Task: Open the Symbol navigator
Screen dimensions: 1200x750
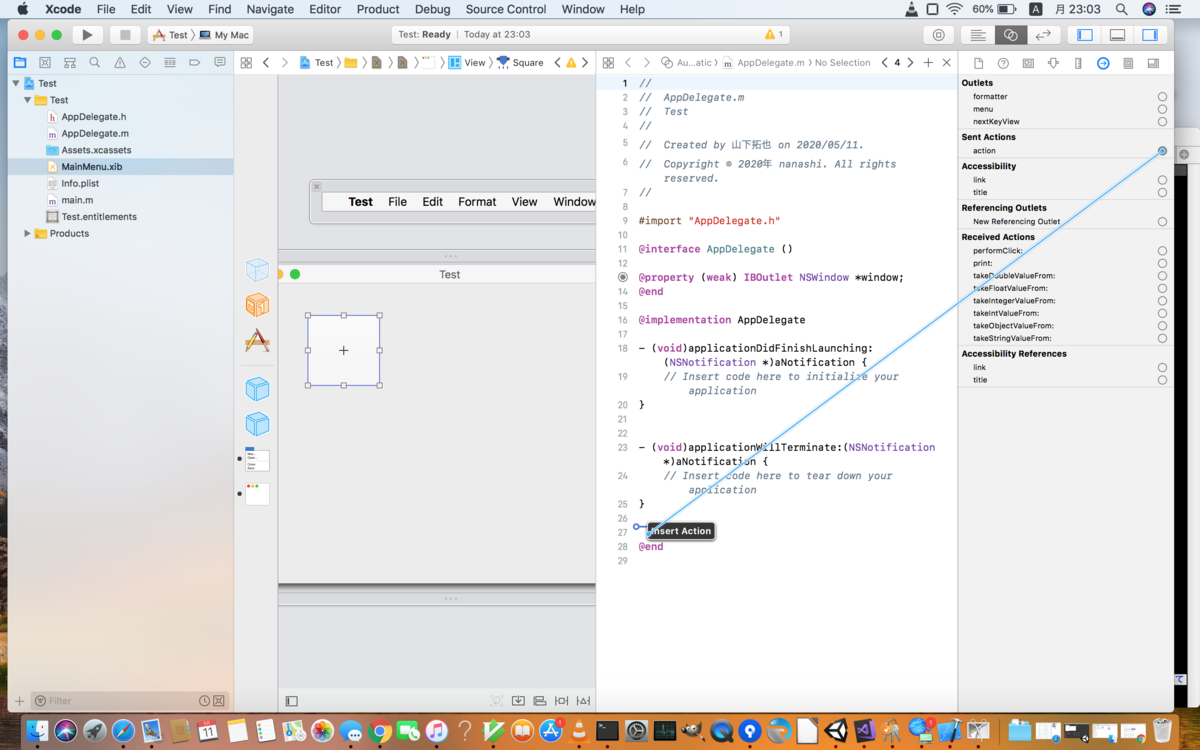Action: (70, 62)
